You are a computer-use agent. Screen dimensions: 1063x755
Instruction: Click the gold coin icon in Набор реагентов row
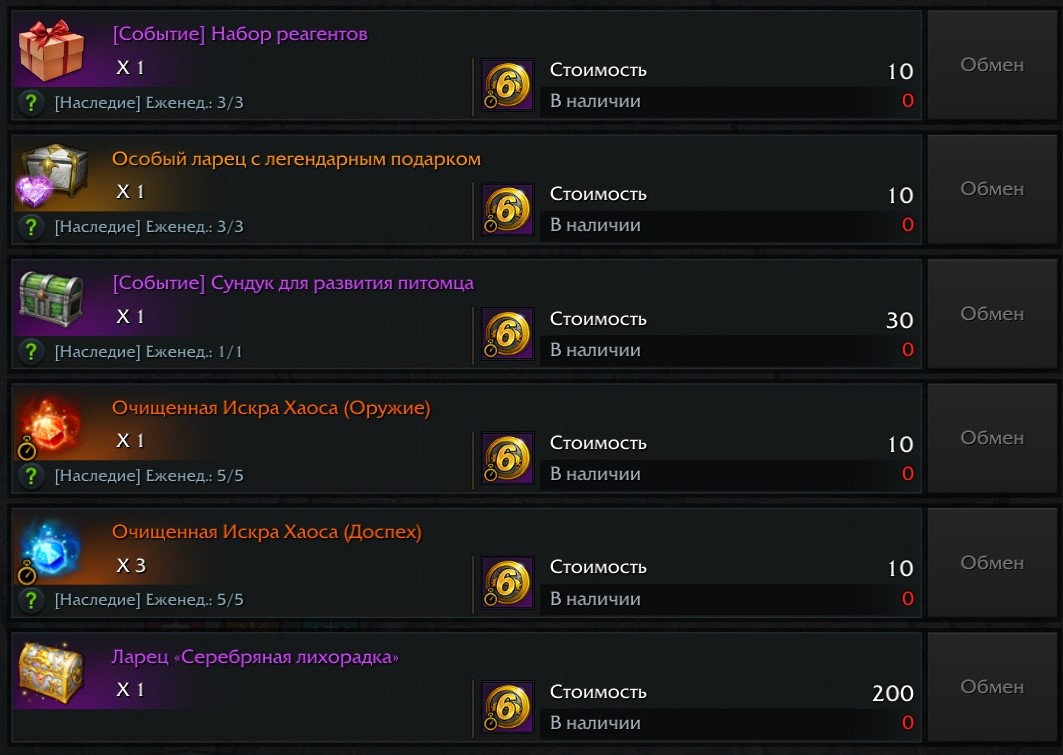point(507,83)
